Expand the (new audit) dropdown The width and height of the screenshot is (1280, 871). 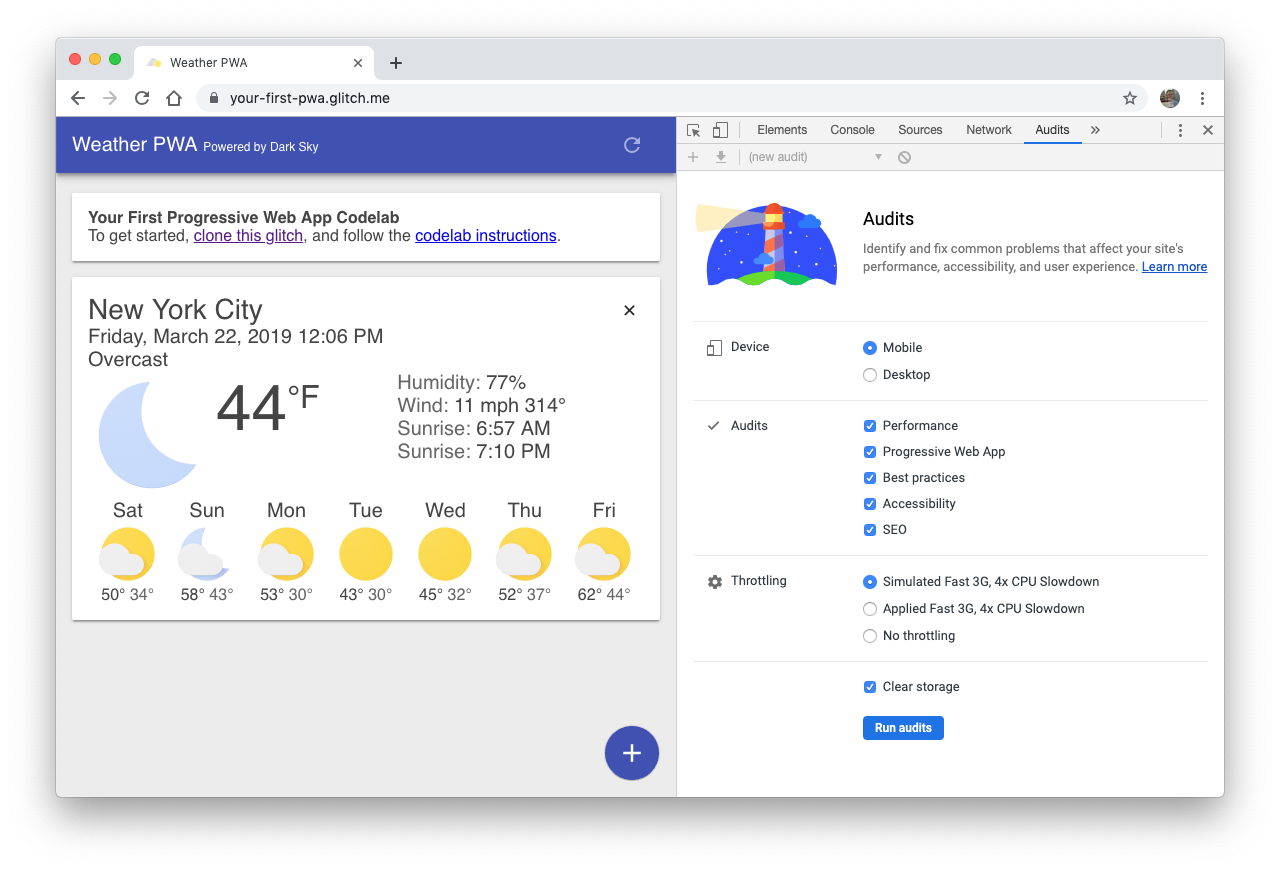click(815, 157)
